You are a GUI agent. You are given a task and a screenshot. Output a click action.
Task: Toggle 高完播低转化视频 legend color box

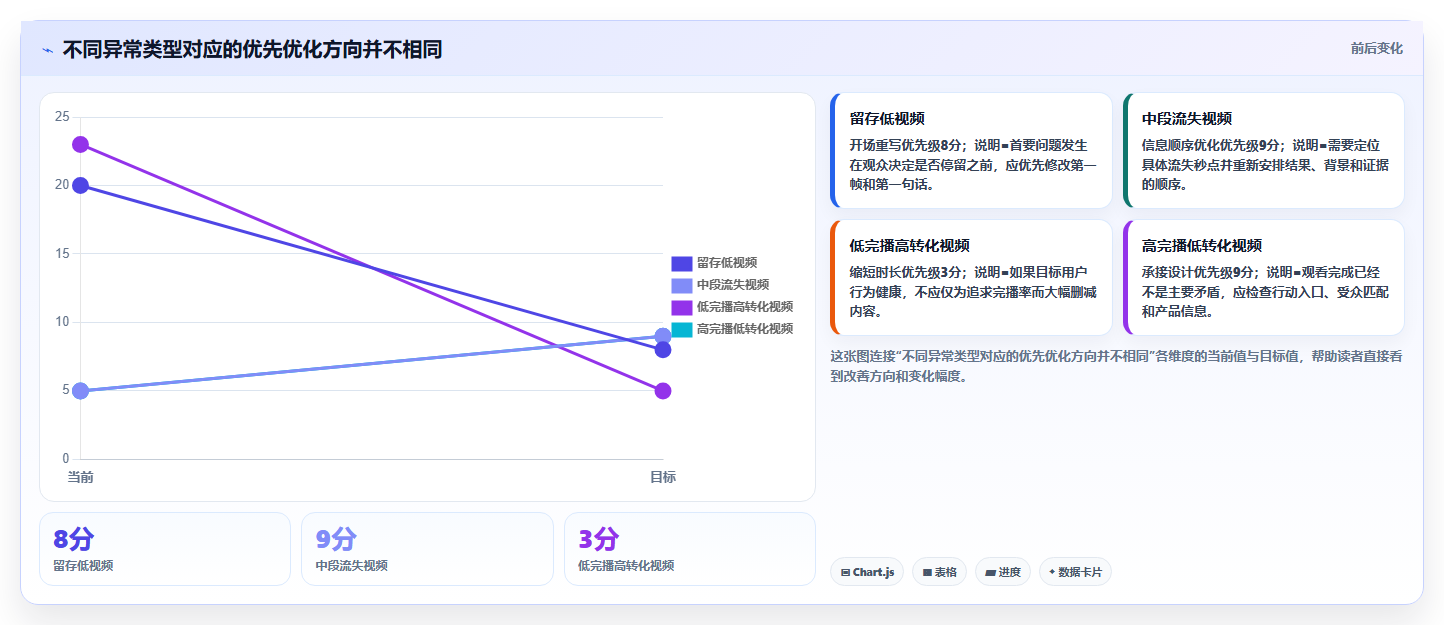pyautogui.click(x=681, y=329)
